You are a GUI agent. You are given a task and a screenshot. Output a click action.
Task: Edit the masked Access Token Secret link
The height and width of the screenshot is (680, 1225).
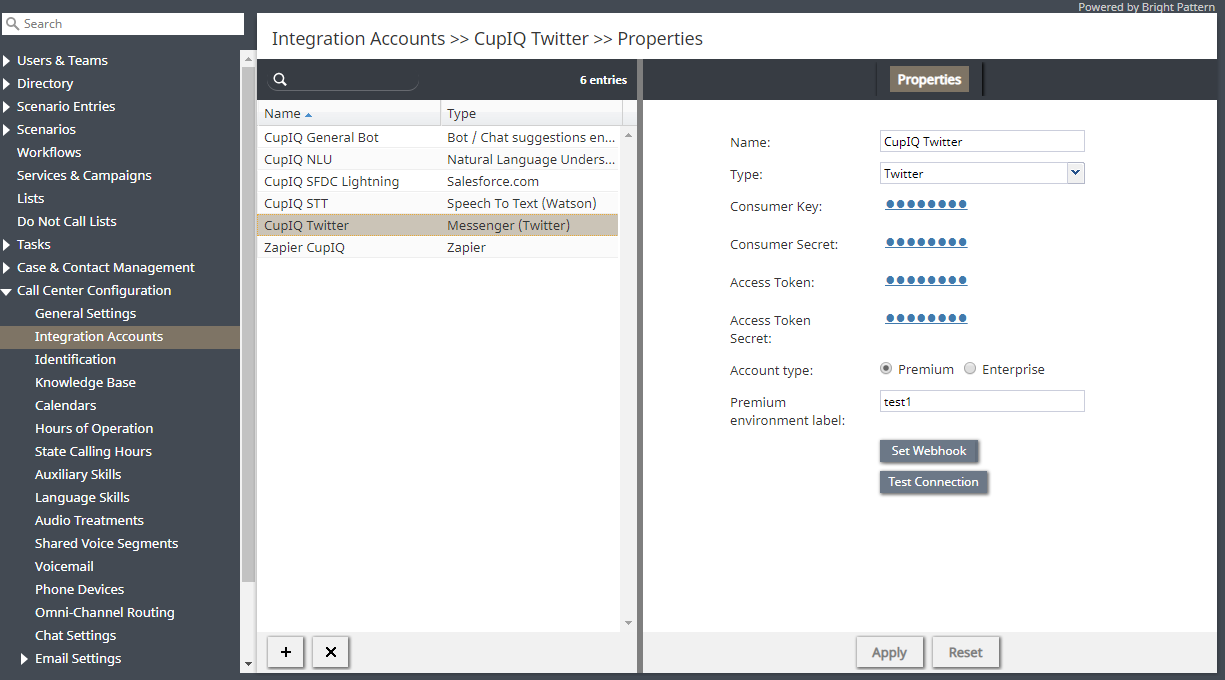point(926,319)
